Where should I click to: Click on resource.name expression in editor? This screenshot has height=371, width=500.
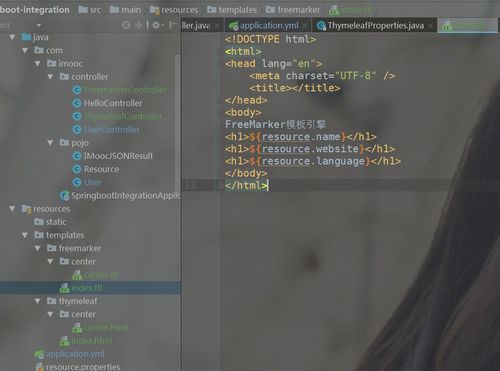301,137
